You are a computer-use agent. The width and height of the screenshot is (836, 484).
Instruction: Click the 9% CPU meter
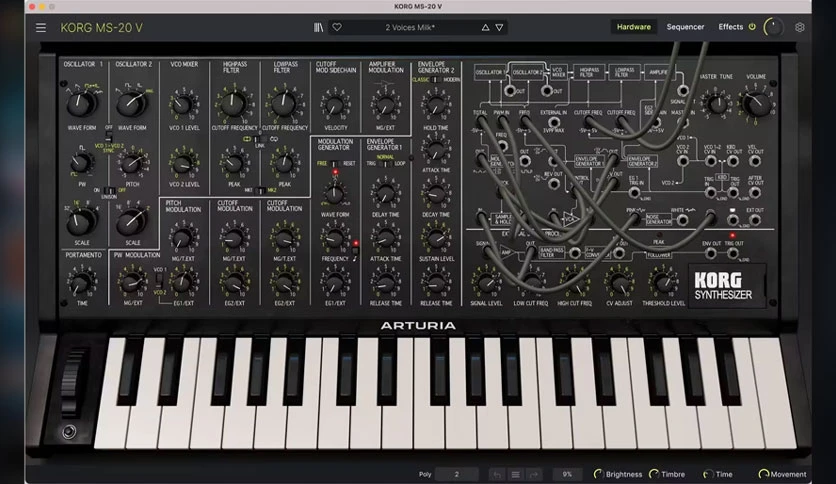(567, 474)
